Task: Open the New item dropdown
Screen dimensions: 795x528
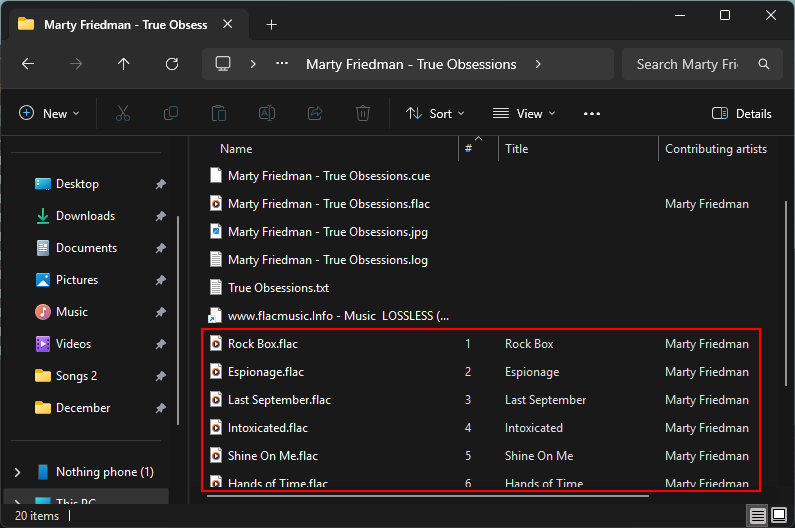Action: click(49, 114)
